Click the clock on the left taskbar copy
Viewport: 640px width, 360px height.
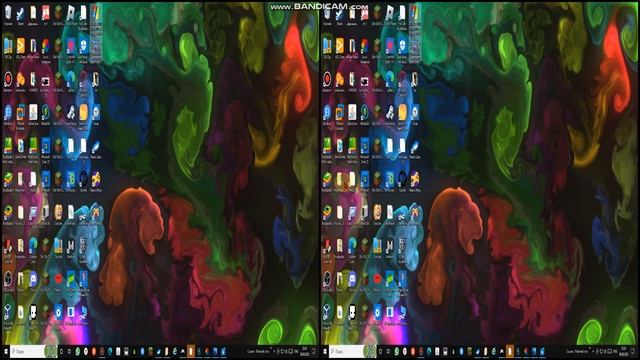point(305,351)
